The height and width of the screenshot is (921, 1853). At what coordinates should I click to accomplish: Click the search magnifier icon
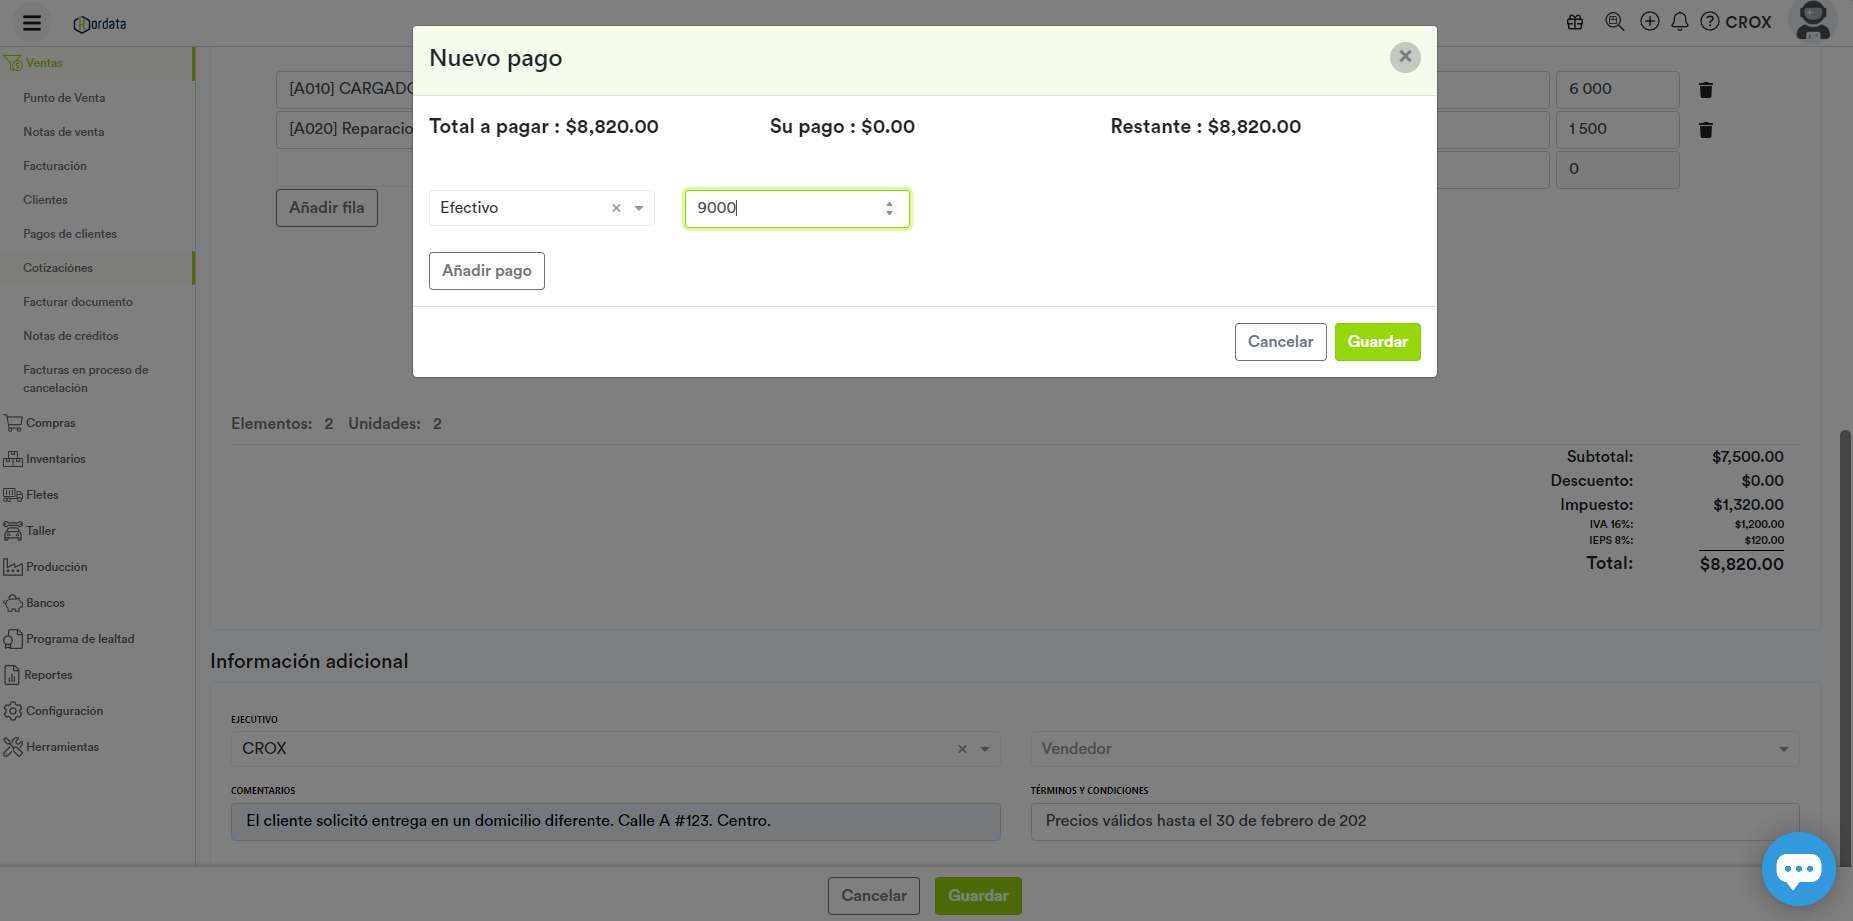[x=1614, y=22]
